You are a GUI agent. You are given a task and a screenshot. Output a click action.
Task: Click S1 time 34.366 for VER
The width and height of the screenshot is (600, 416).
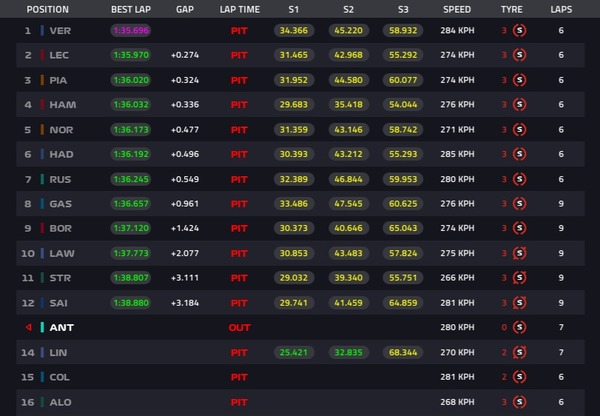pos(293,31)
